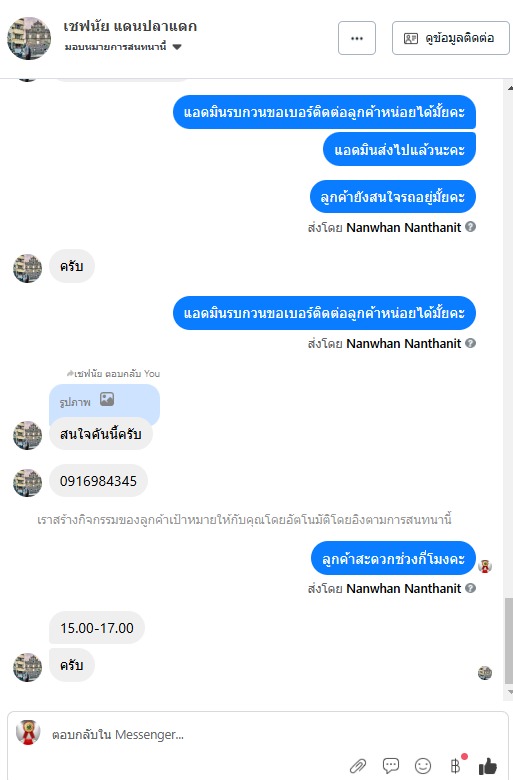This screenshot has height=780, width=513.
Task: Click the help icon under last sent message
Action: click(x=470, y=588)
